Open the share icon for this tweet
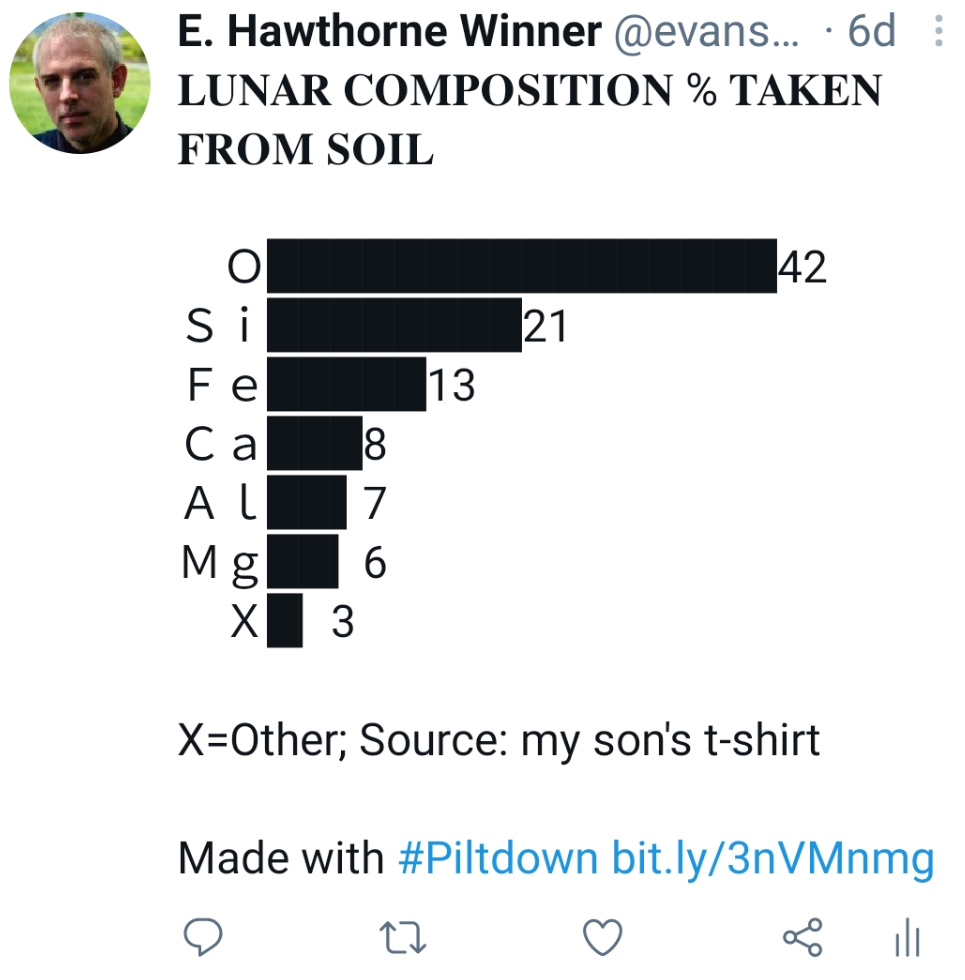 pyautogui.click(x=802, y=937)
